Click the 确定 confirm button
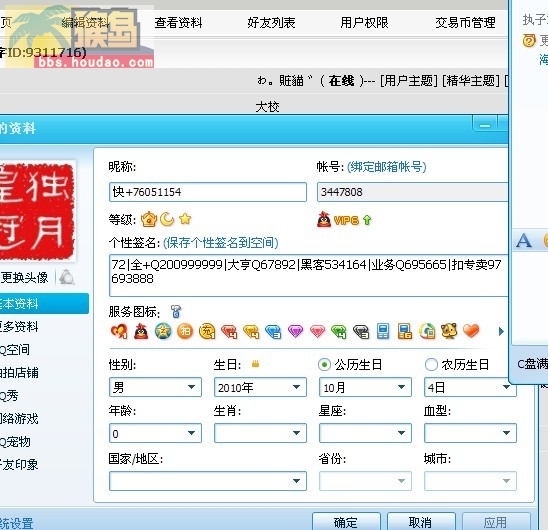 (x=346, y=522)
